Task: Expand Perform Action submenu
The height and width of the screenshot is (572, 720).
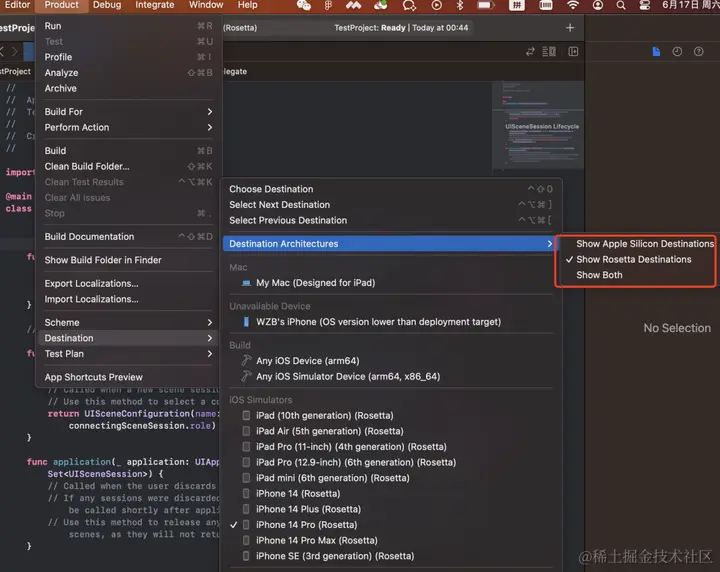Action: click(x=129, y=128)
